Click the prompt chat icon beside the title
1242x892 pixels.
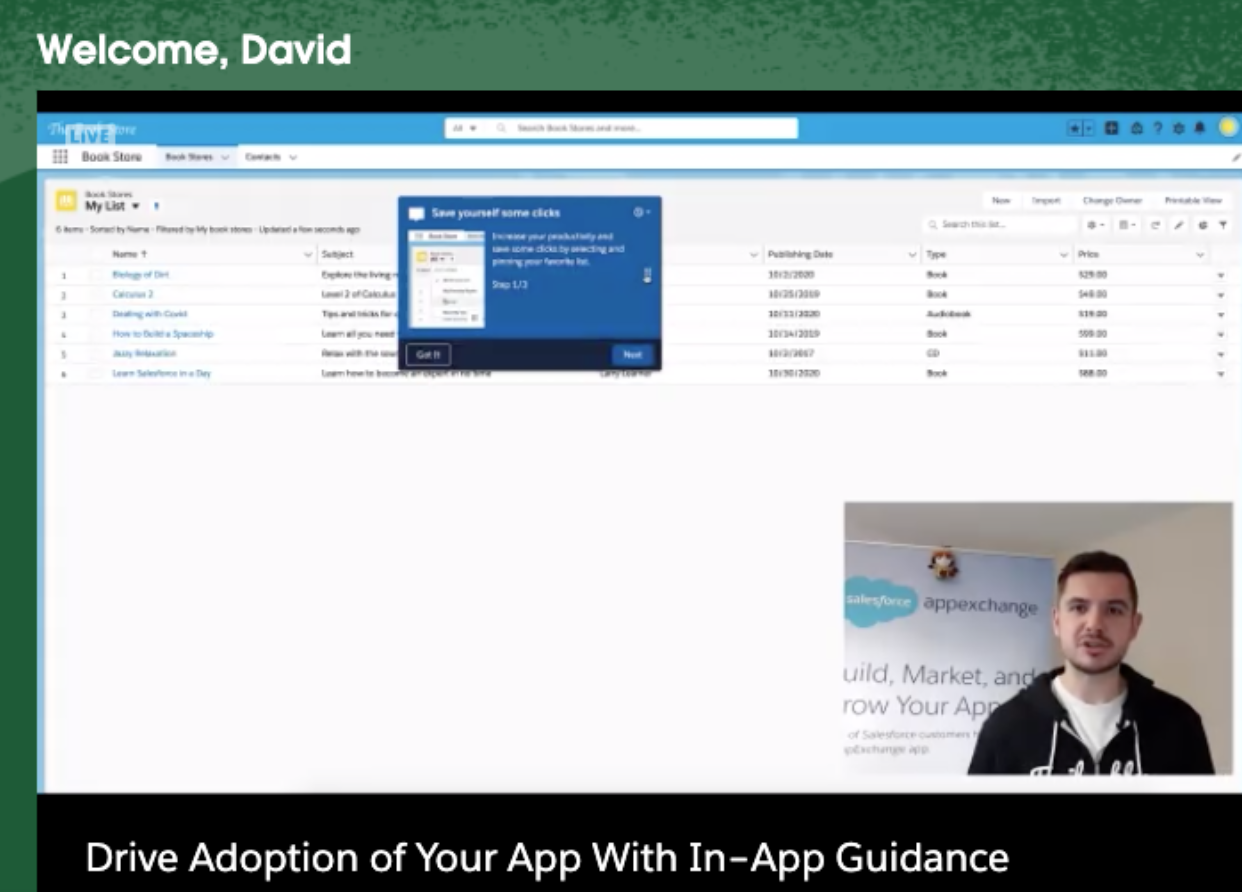417,213
